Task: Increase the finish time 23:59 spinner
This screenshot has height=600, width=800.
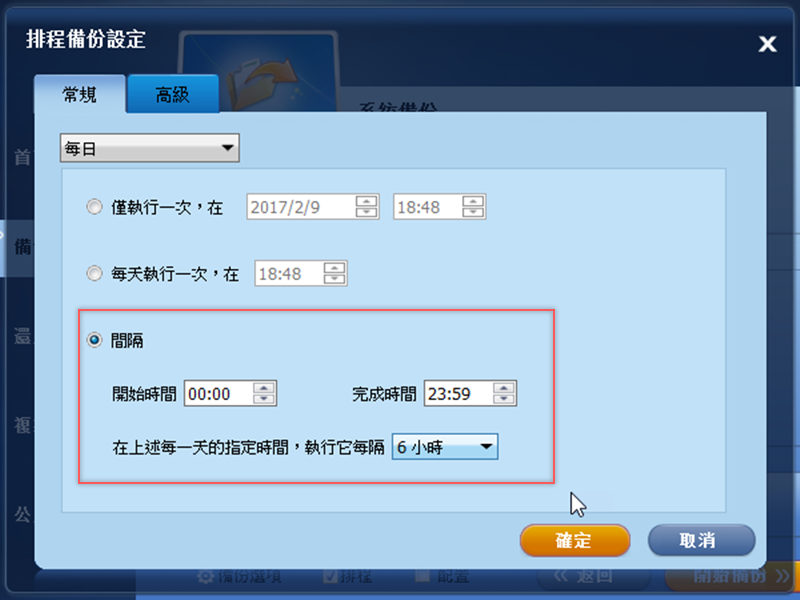Action: point(504,388)
